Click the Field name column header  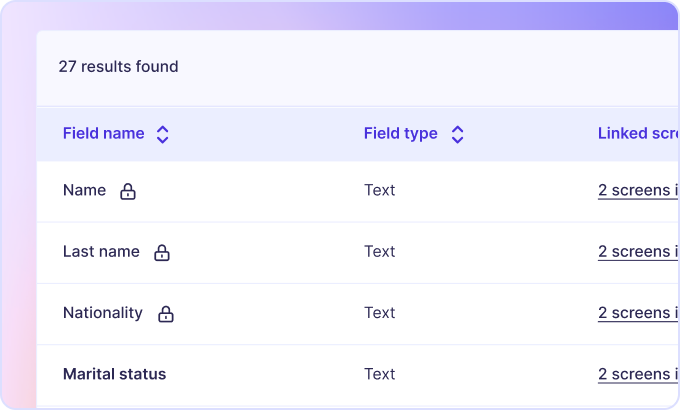[x=103, y=134]
